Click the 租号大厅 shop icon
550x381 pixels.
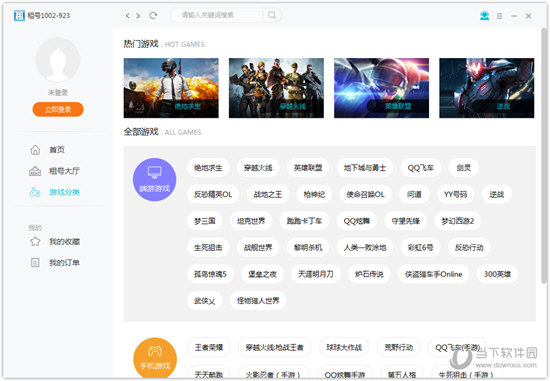(35, 171)
